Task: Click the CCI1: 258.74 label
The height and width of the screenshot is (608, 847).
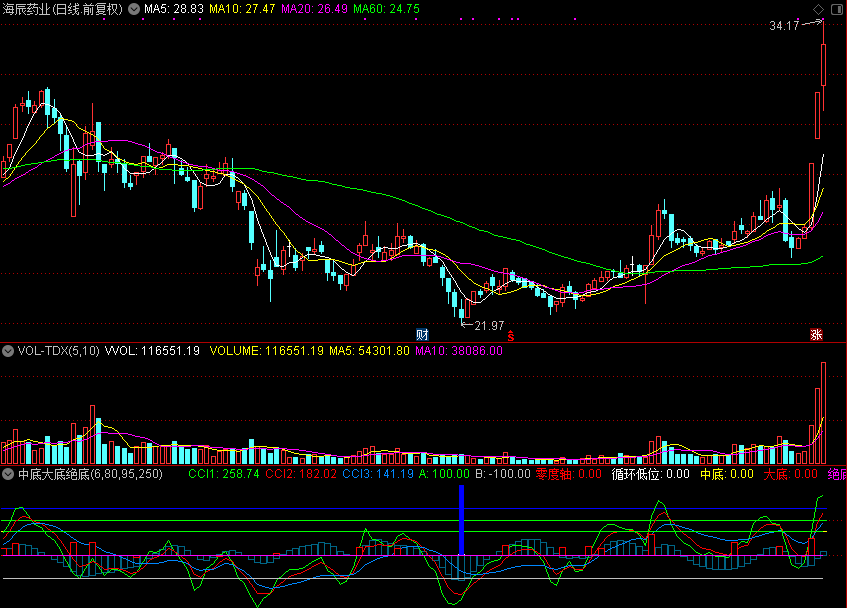Action: click(x=224, y=474)
